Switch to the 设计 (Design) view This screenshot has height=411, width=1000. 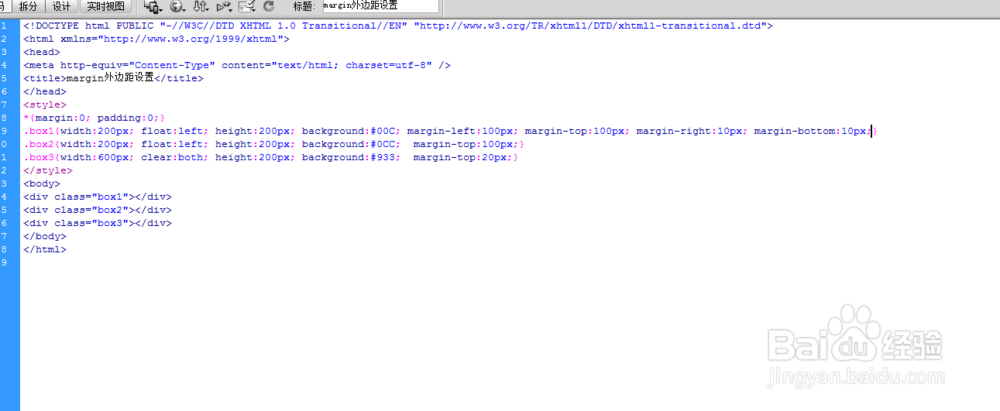(61, 6)
